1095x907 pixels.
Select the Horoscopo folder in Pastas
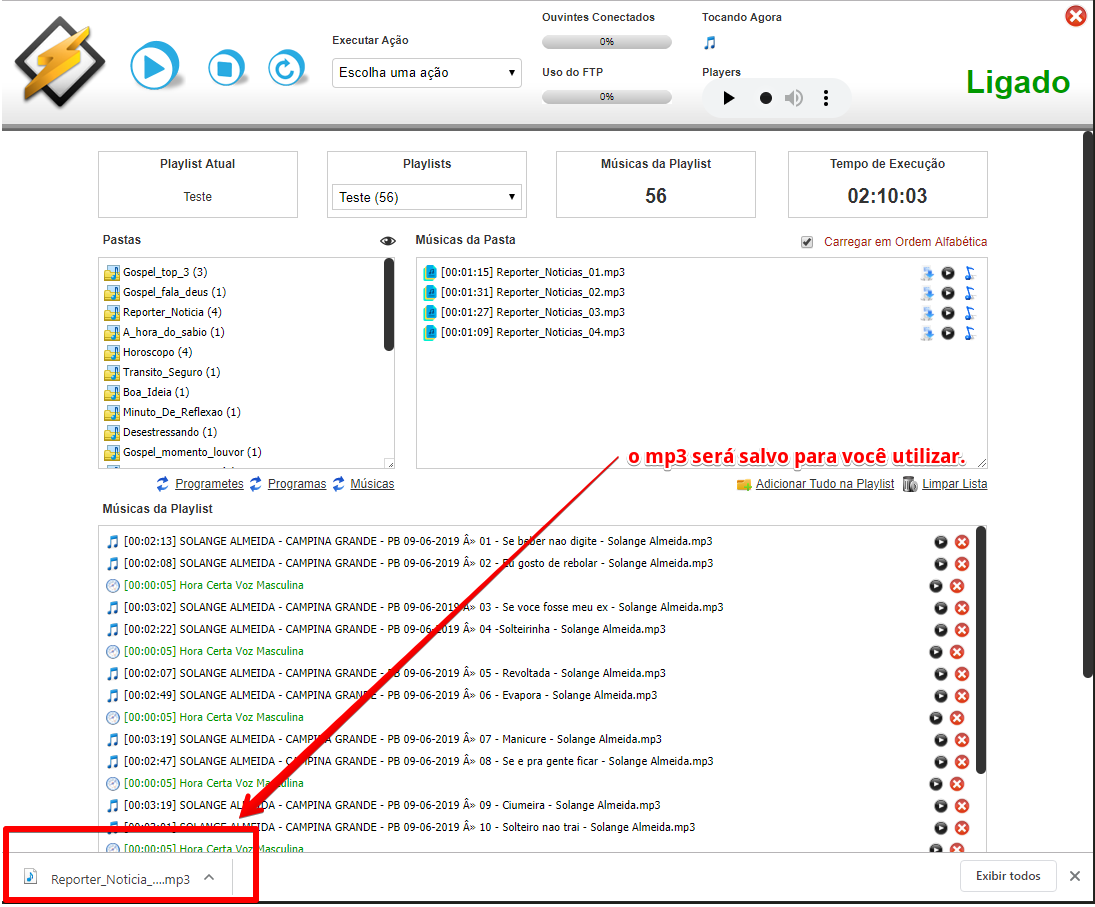coord(157,352)
